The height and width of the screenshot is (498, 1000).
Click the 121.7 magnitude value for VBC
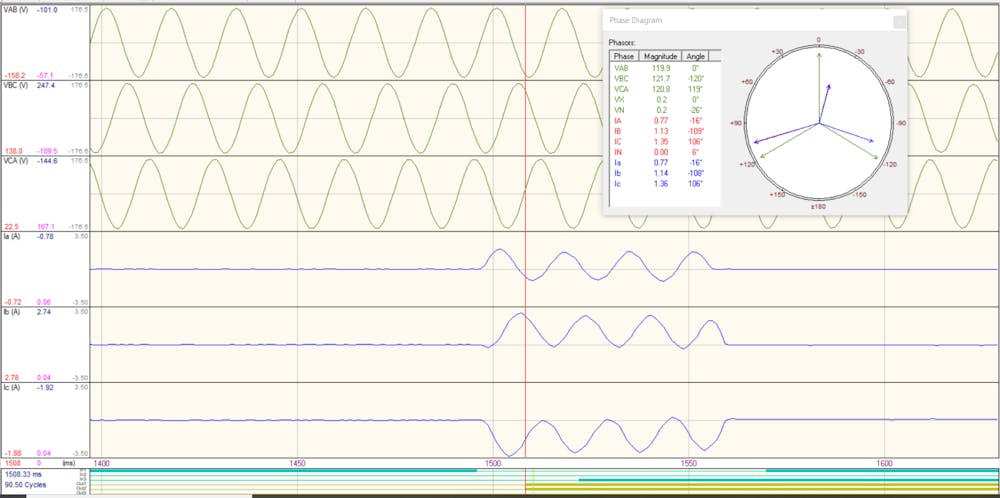click(x=661, y=78)
